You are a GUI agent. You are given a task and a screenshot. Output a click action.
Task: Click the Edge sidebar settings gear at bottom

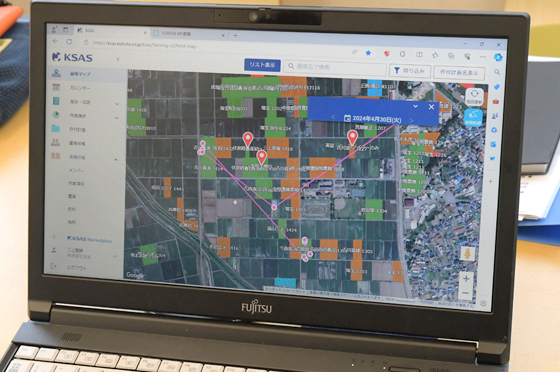coord(484,303)
